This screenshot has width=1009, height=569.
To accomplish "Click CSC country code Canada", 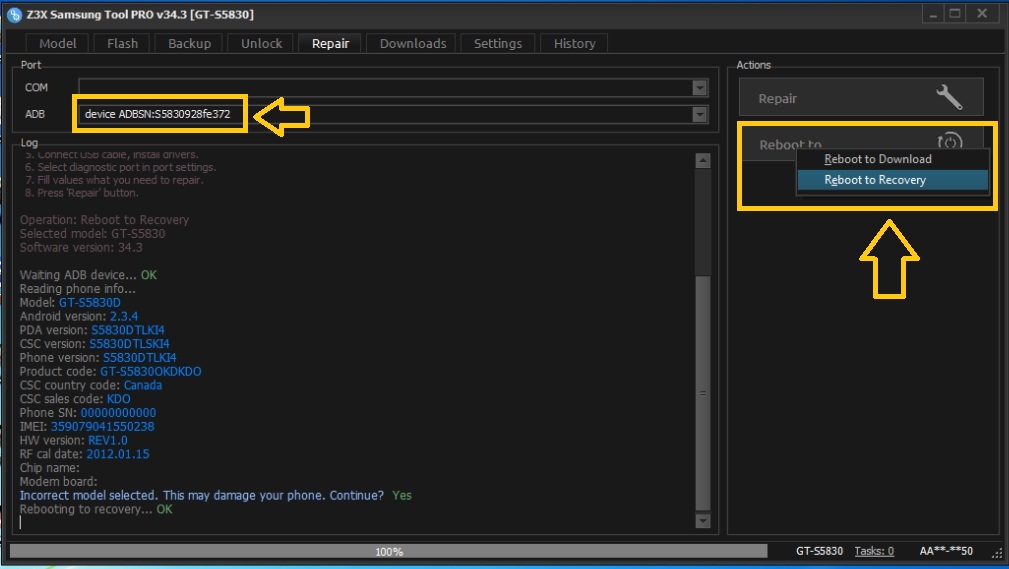I will (x=142, y=385).
